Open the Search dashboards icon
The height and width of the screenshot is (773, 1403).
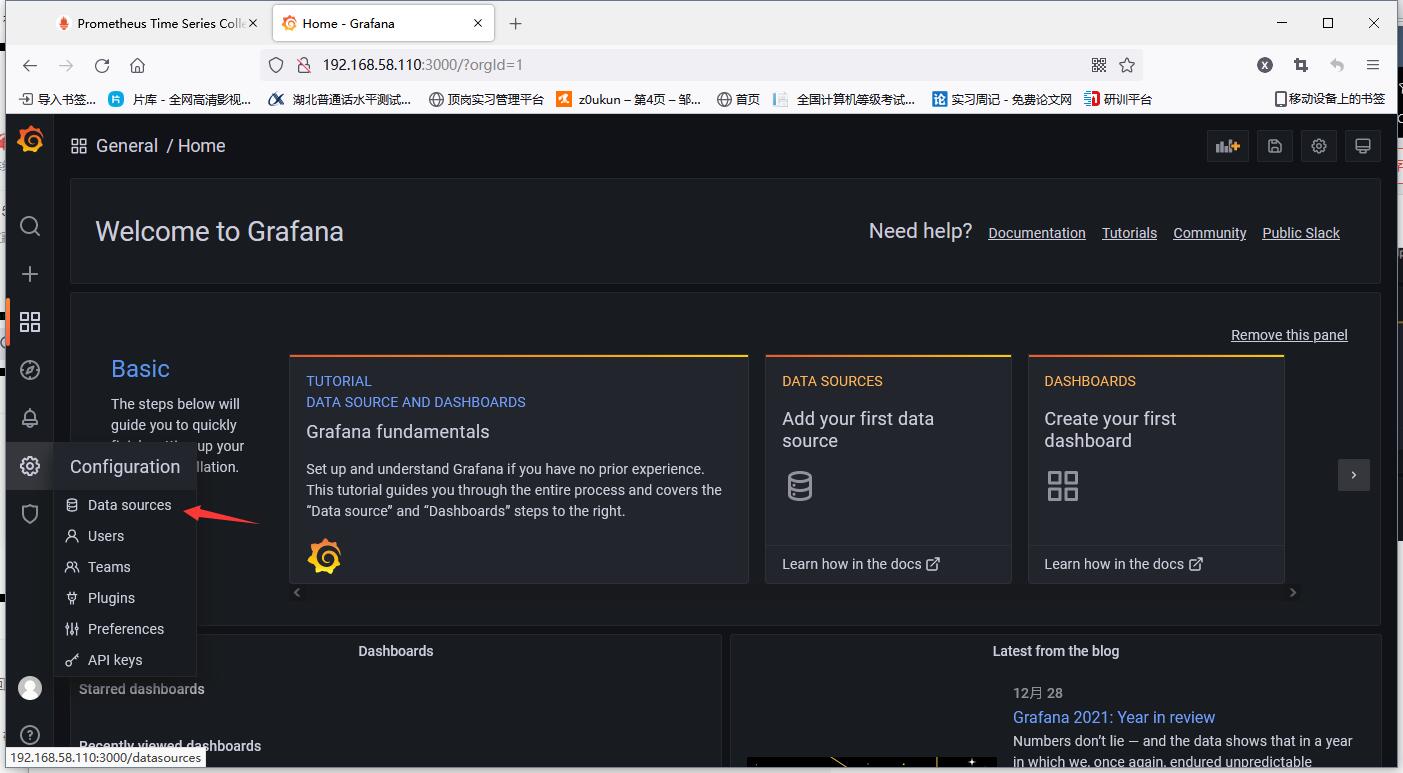(x=30, y=226)
